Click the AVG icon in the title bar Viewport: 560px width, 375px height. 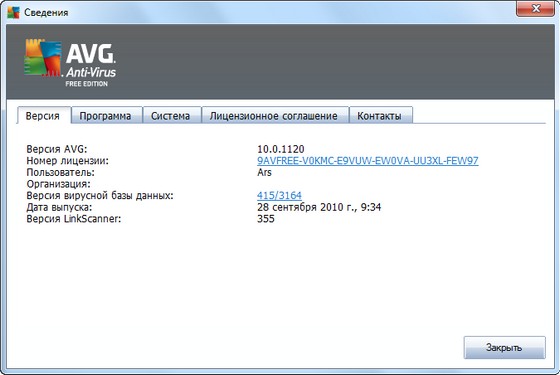[13, 12]
